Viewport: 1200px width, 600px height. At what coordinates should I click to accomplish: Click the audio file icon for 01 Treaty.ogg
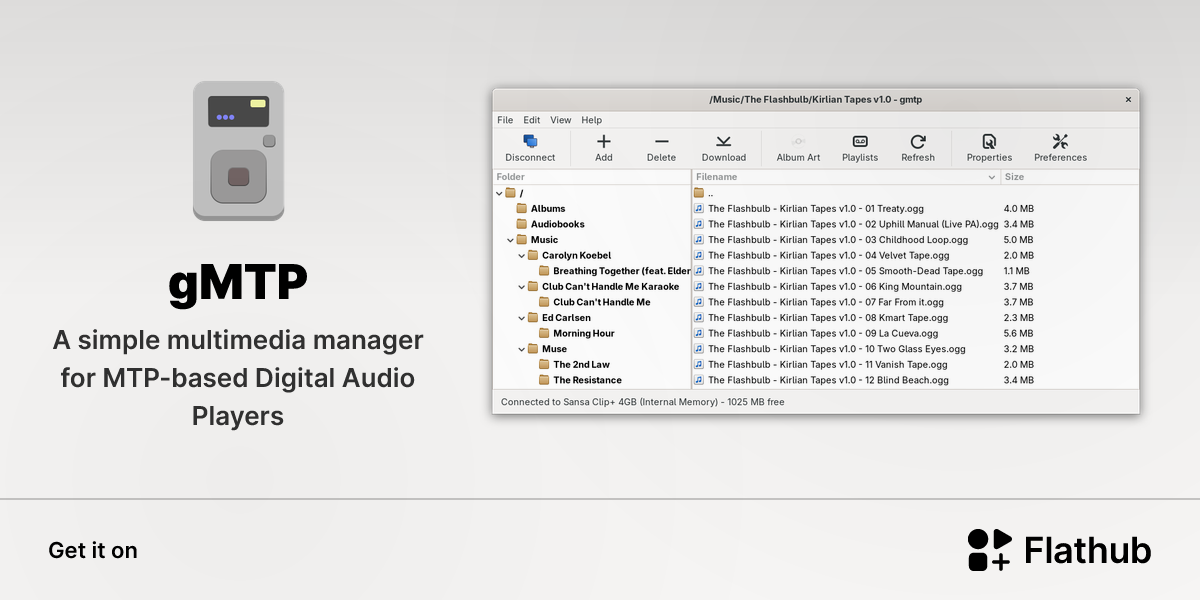[x=700, y=209]
